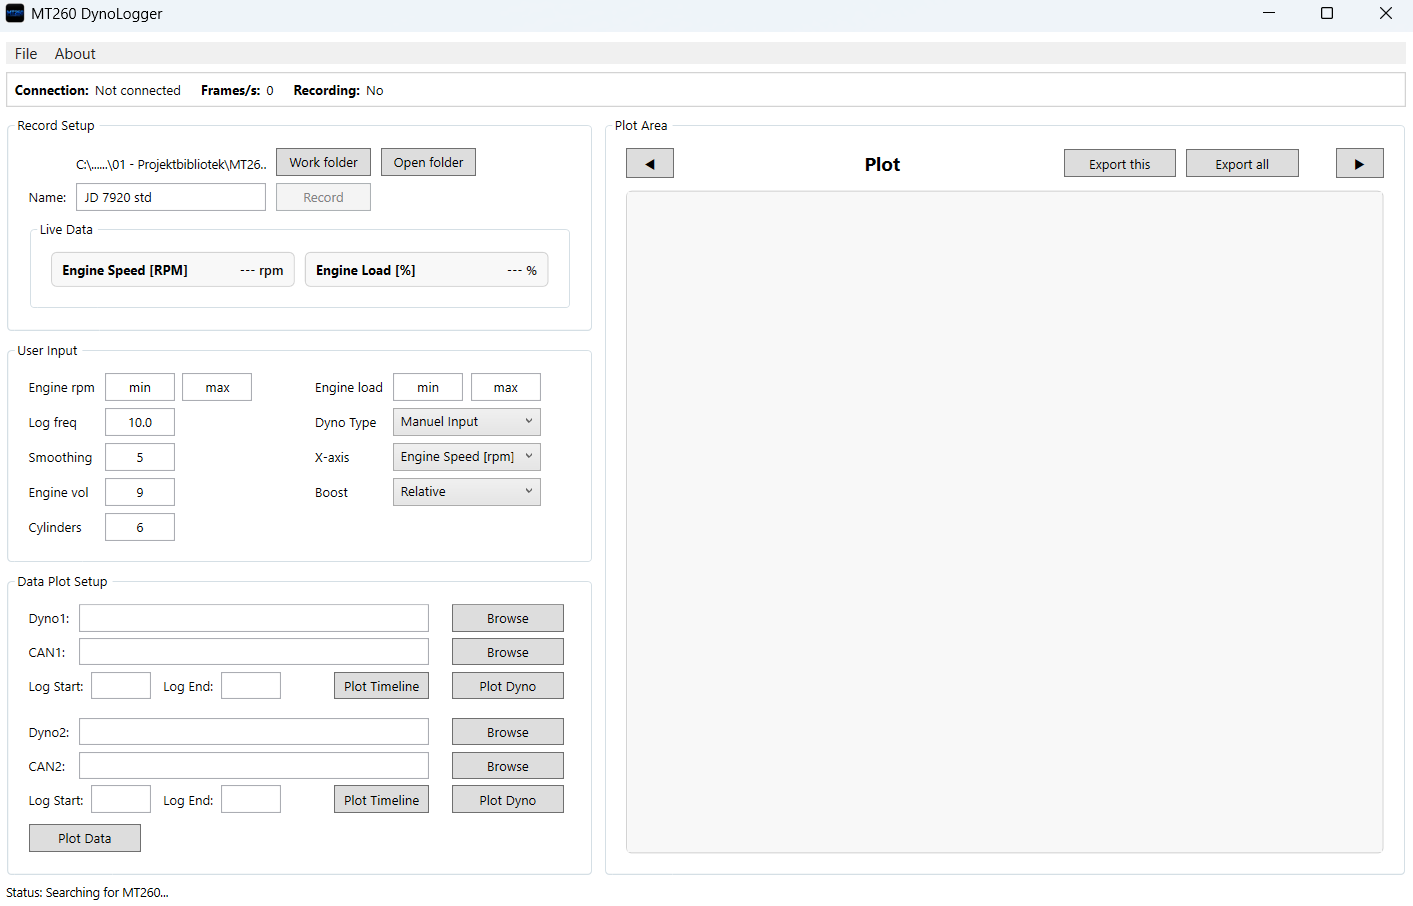
Task: Click Export all button
Action: [1242, 163]
